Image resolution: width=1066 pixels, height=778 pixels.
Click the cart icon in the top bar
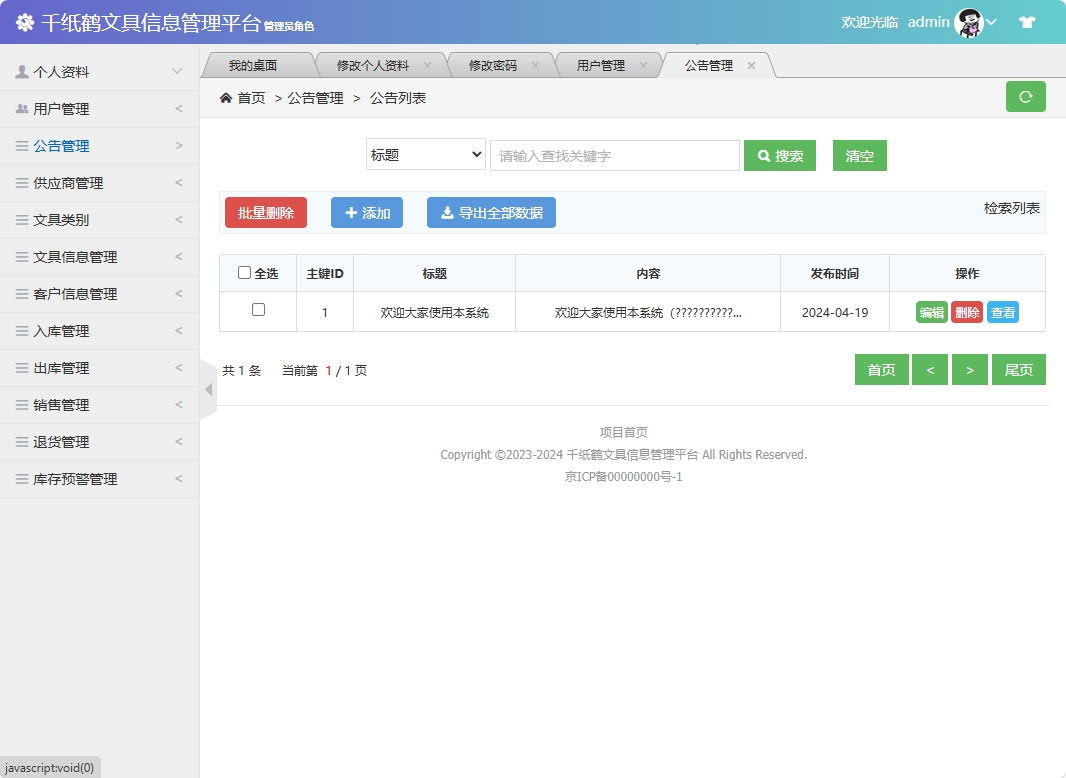point(1027,22)
